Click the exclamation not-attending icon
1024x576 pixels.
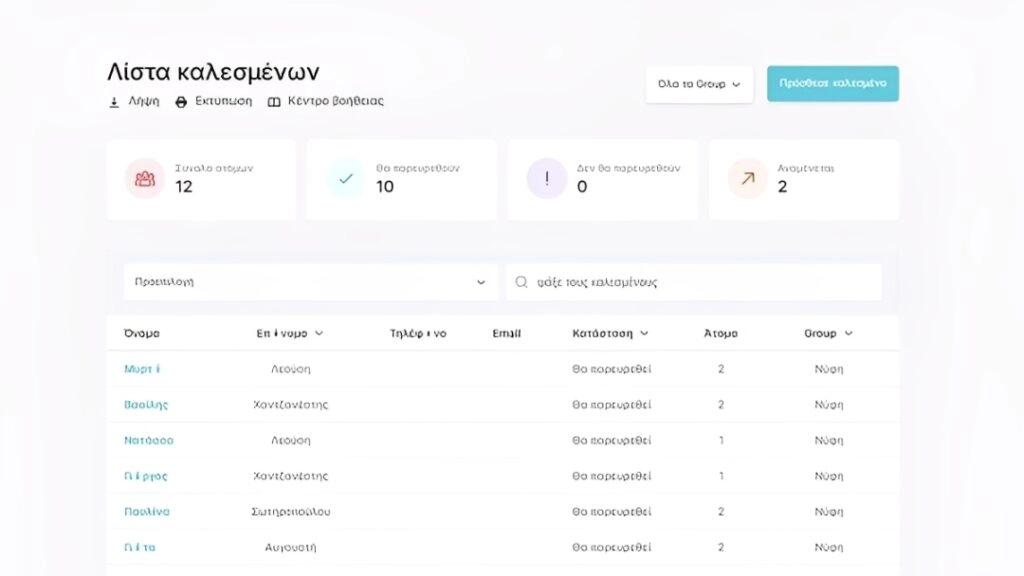coord(547,179)
